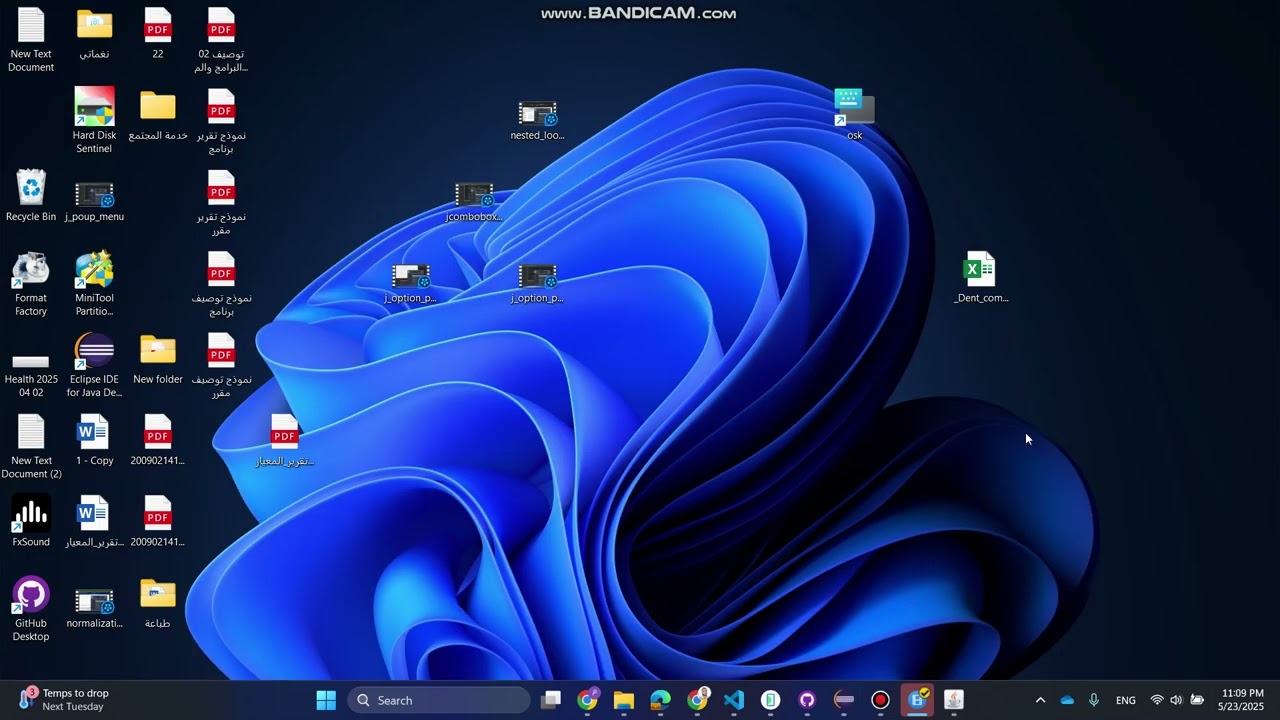Open Visual Studio Code from taskbar
Screen dimensions: 1280x720
pyautogui.click(x=734, y=700)
